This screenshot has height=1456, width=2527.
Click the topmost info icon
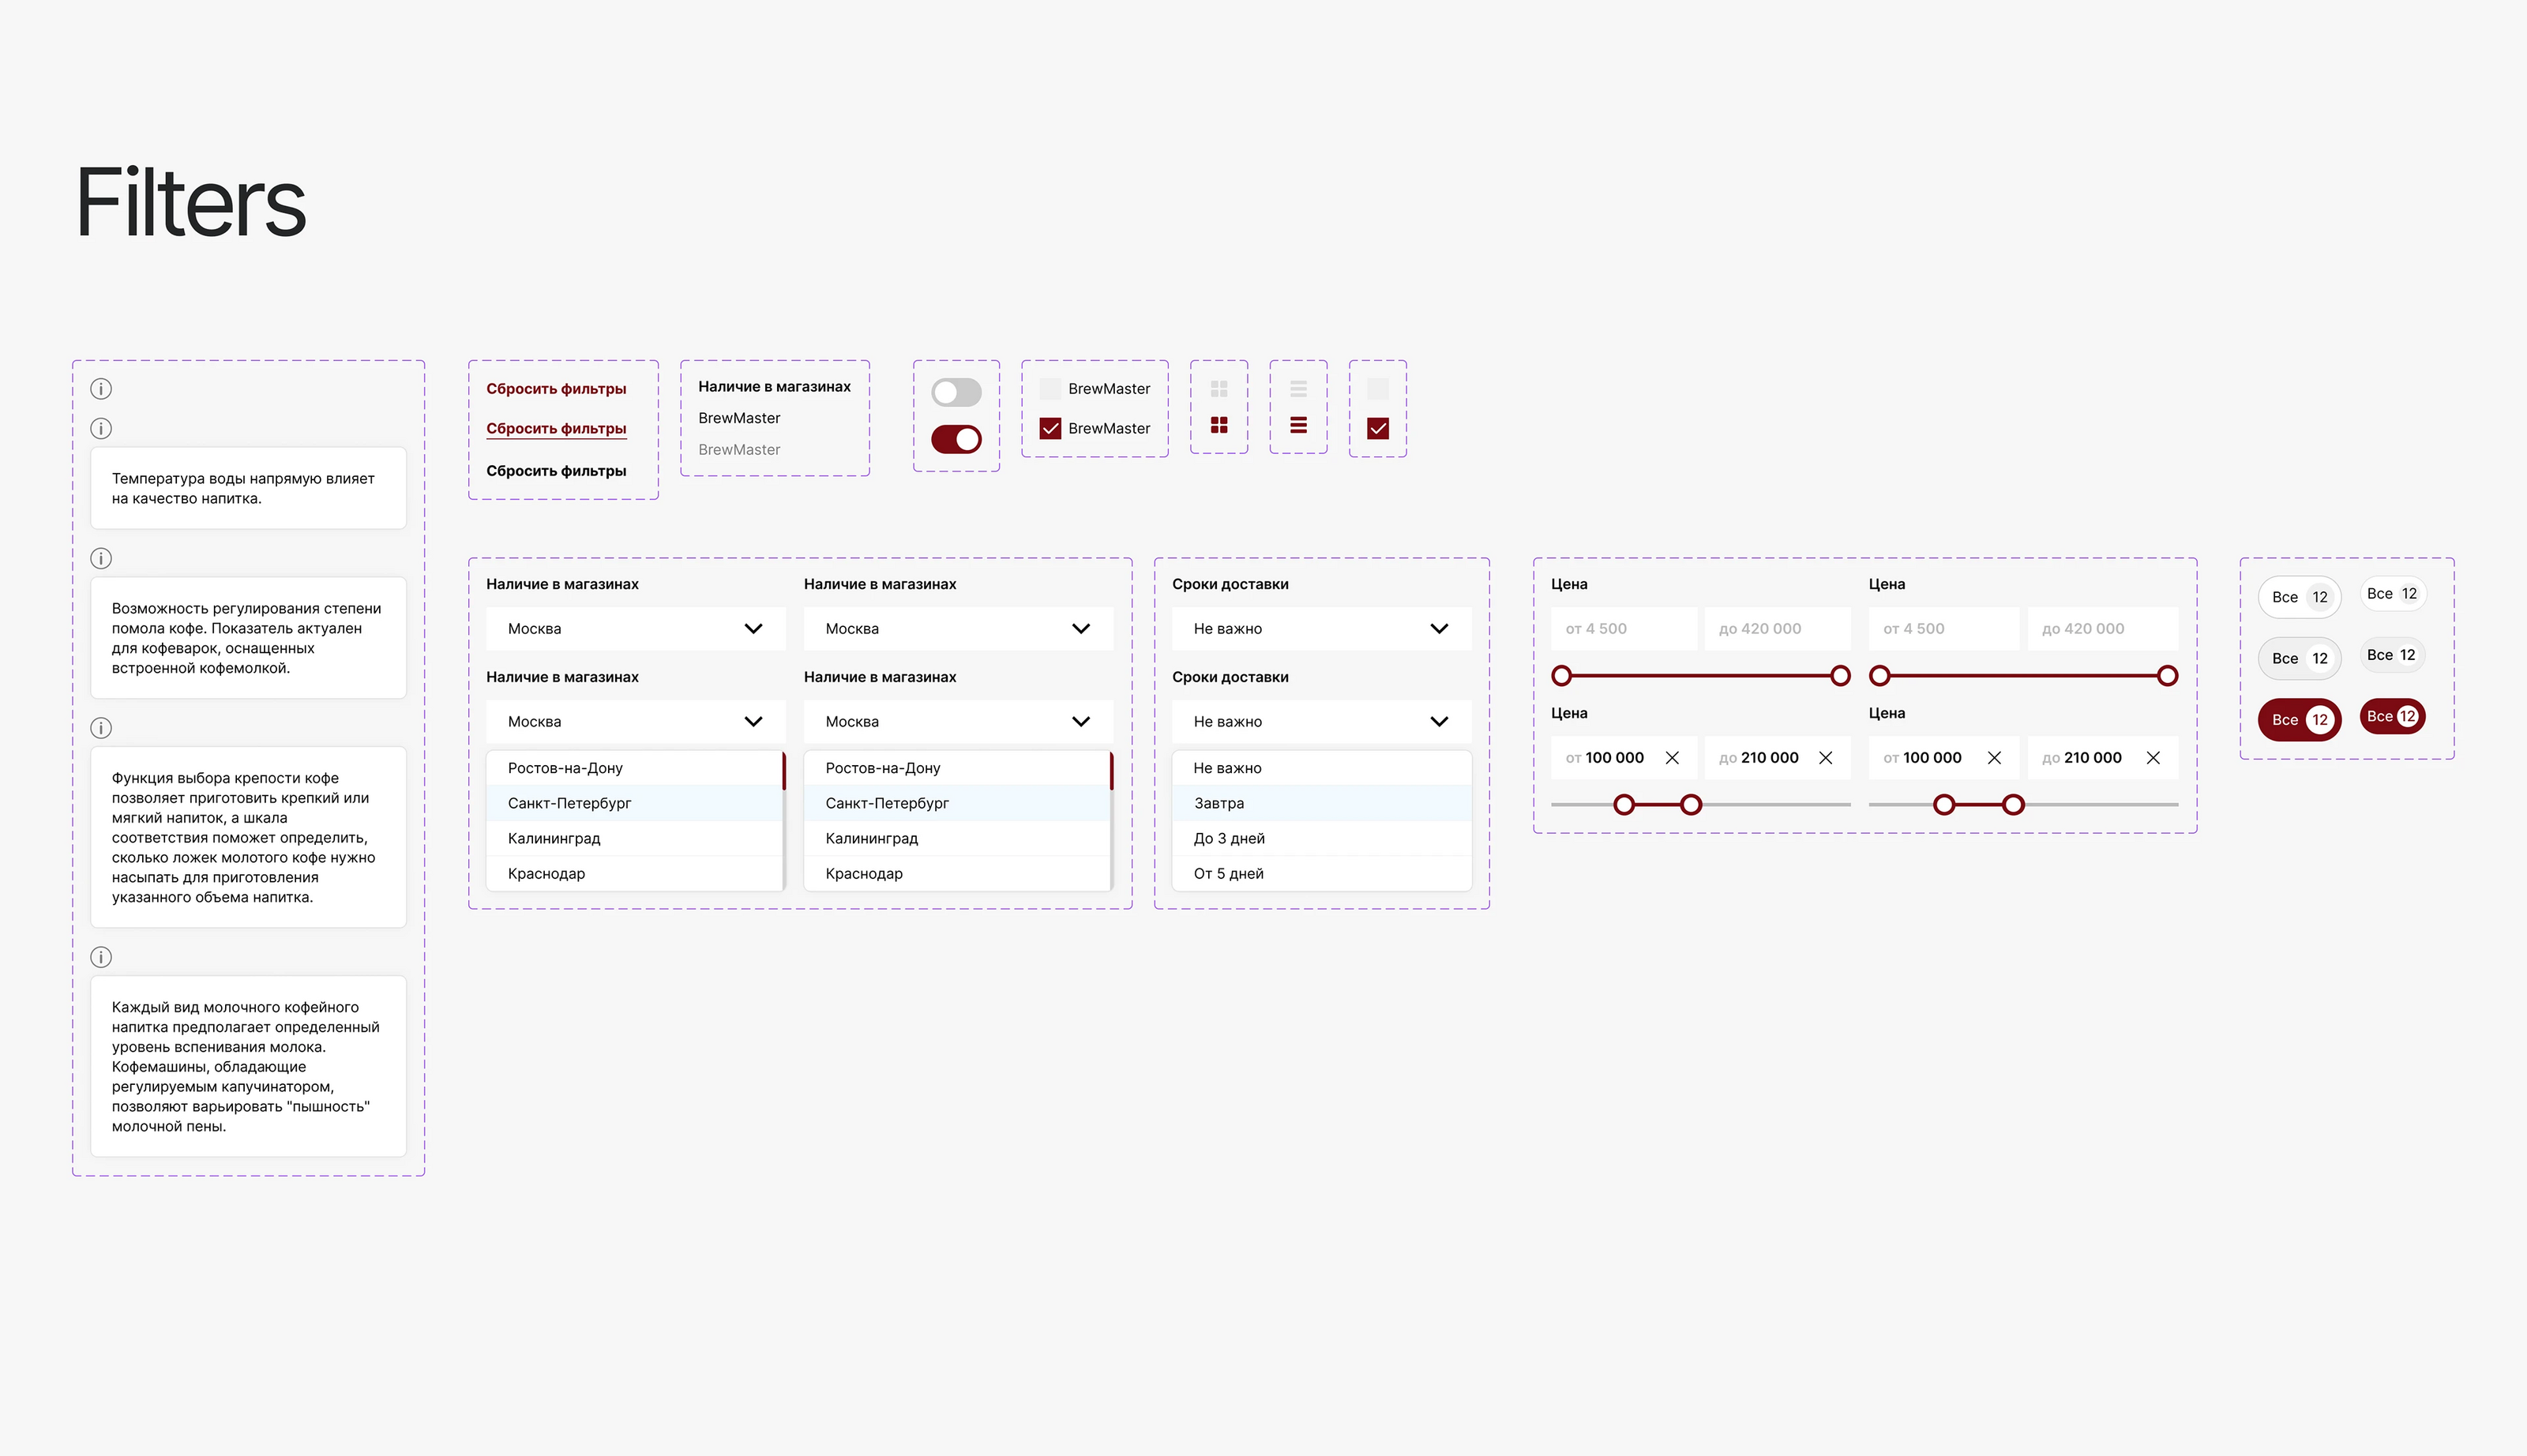click(101, 389)
